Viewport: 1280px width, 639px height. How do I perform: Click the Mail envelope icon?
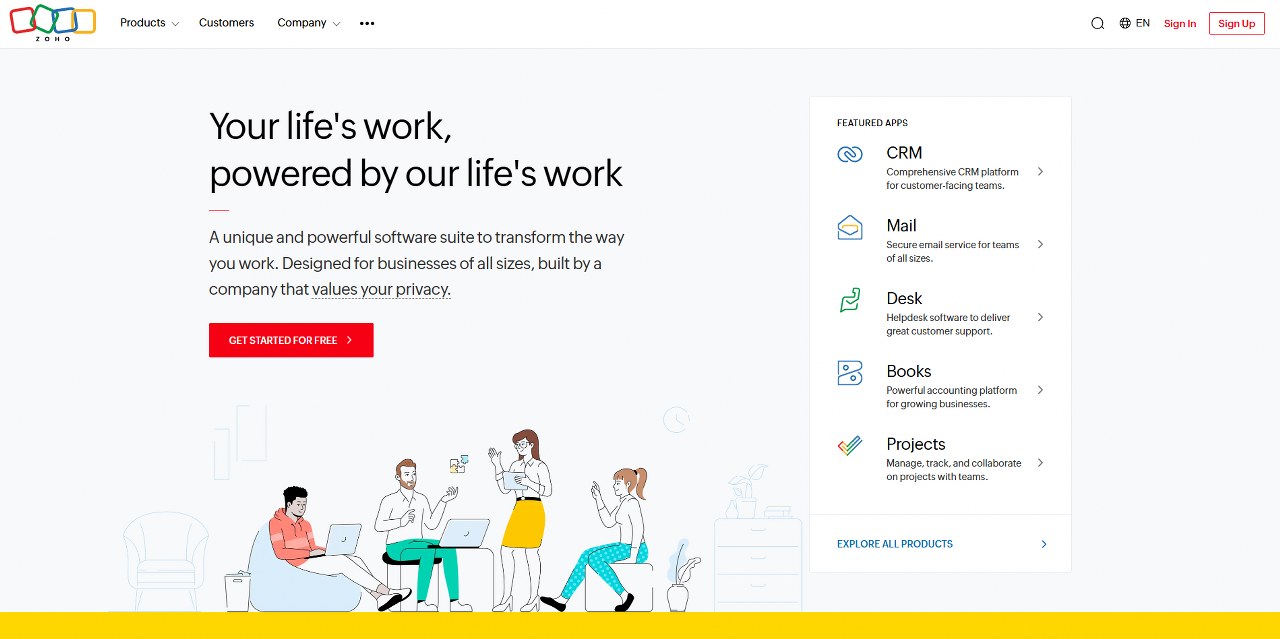[850, 227]
